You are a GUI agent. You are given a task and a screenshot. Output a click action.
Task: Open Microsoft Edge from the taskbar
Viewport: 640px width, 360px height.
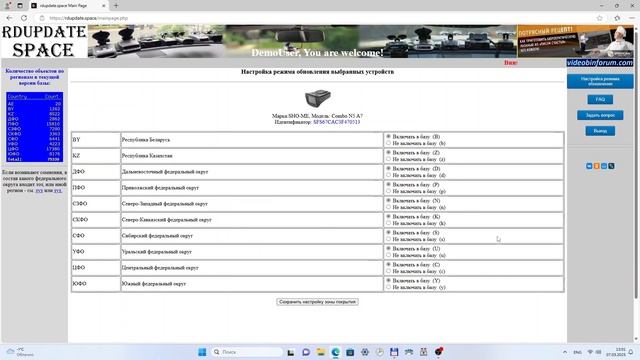336,352
